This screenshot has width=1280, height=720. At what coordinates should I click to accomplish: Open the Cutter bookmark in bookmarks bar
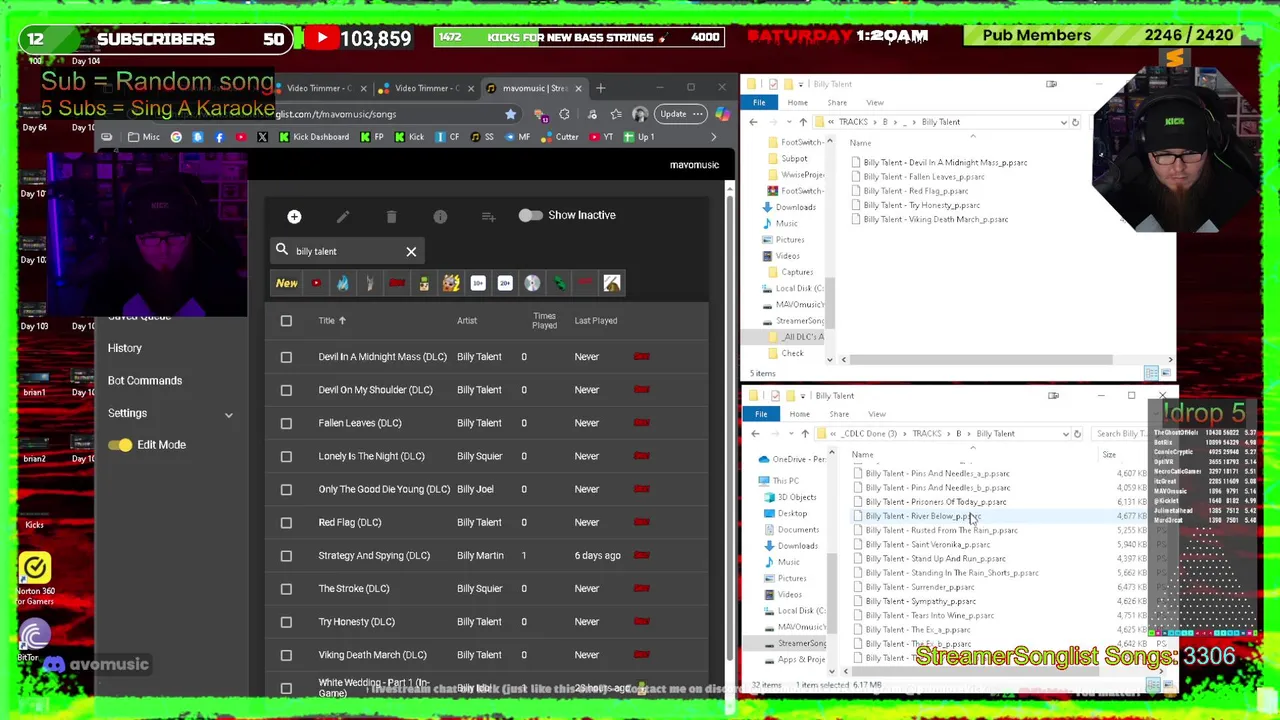[x=560, y=137]
